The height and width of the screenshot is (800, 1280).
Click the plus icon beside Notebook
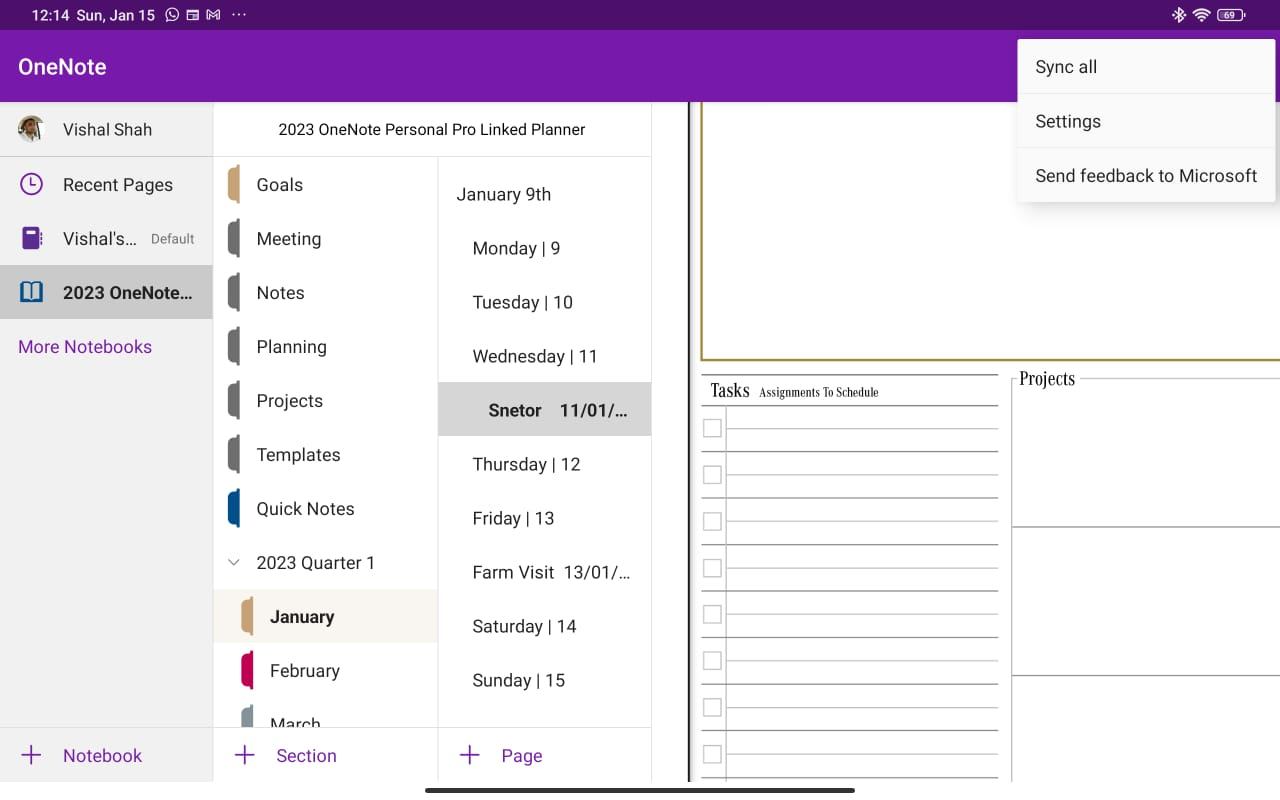pyautogui.click(x=31, y=755)
